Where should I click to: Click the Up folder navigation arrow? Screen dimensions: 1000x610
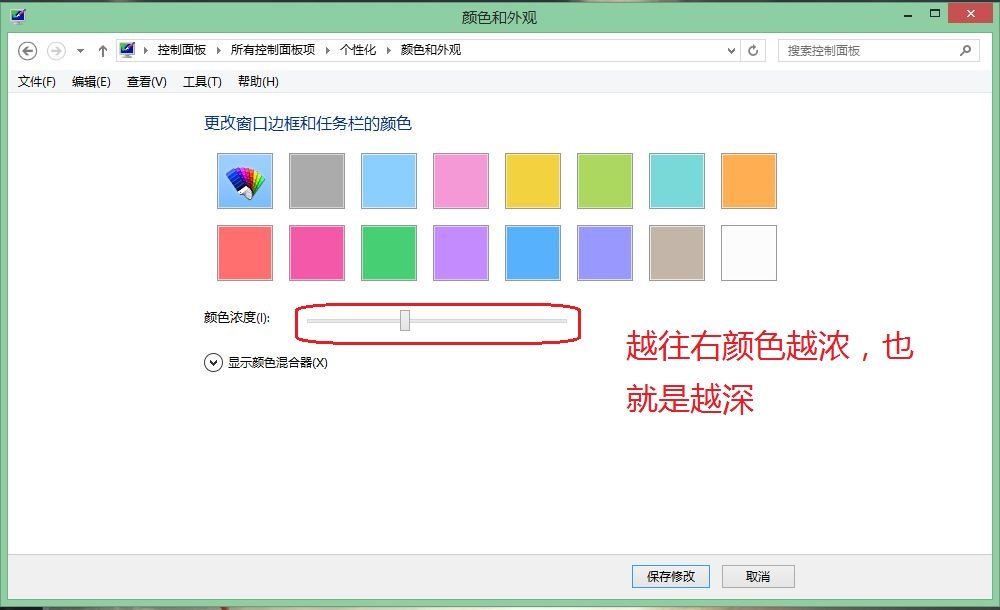click(103, 50)
